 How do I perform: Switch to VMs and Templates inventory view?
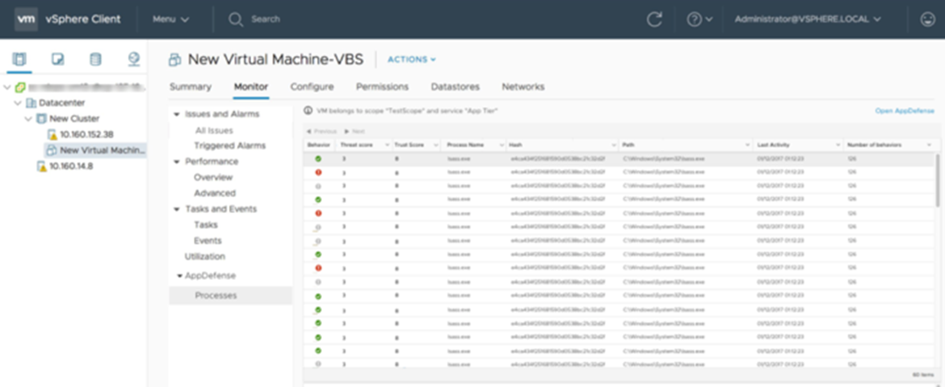pyautogui.click(x=57, y=58)
